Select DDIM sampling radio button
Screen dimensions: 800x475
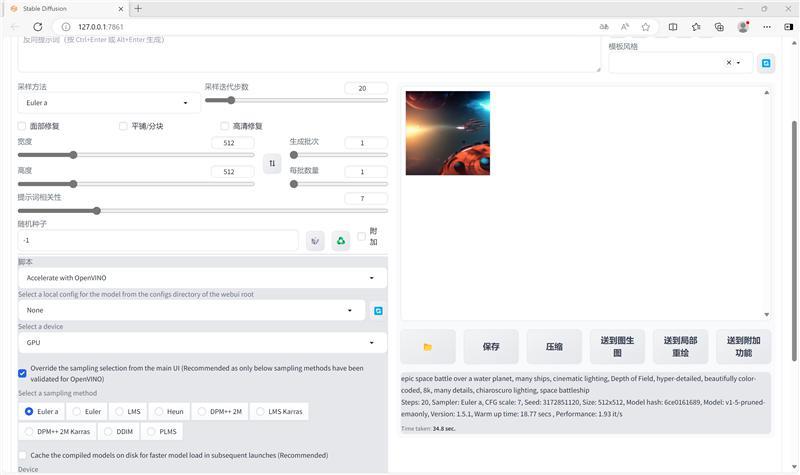108,432
